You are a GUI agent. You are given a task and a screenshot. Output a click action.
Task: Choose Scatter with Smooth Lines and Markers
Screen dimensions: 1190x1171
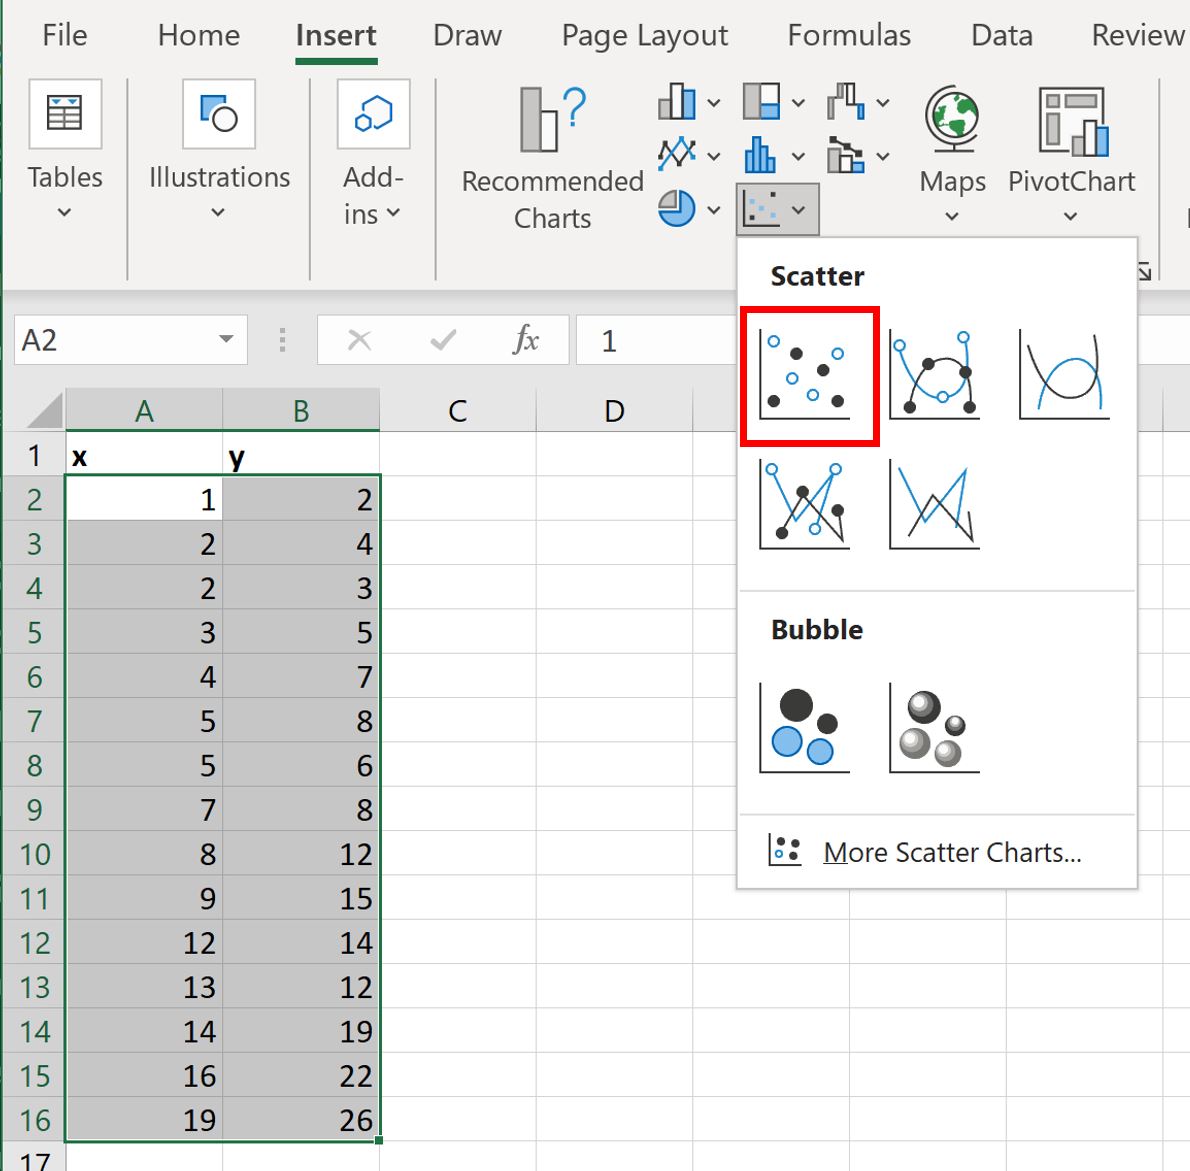tap(935, 375)
